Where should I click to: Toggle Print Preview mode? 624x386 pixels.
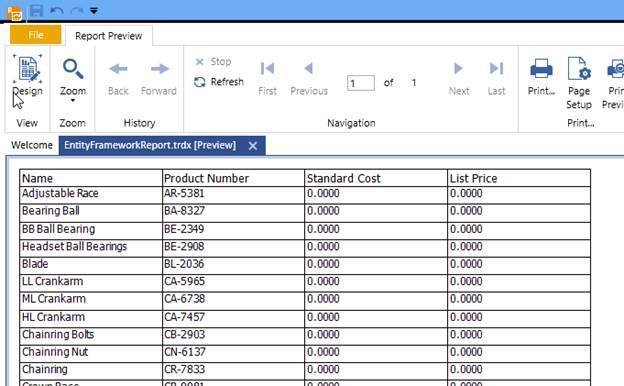point(613,83)
